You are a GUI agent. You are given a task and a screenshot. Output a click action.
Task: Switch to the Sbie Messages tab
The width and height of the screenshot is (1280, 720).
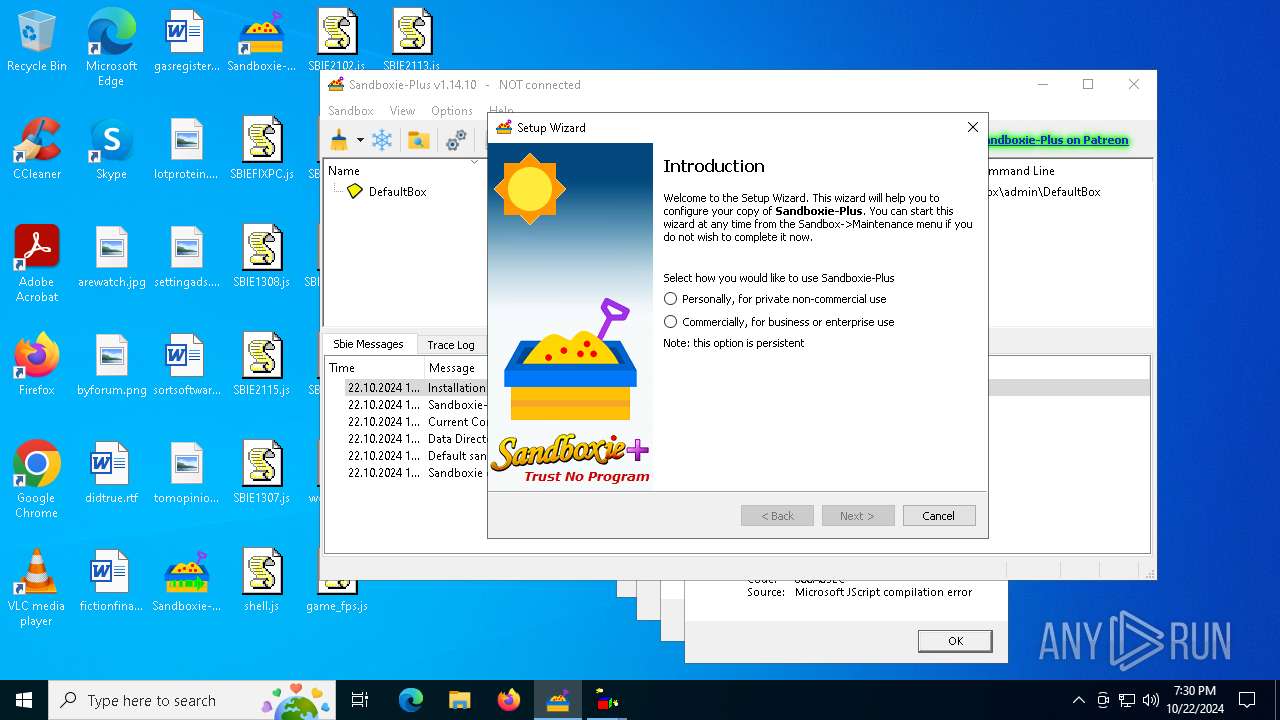click(x=368, y=344)
